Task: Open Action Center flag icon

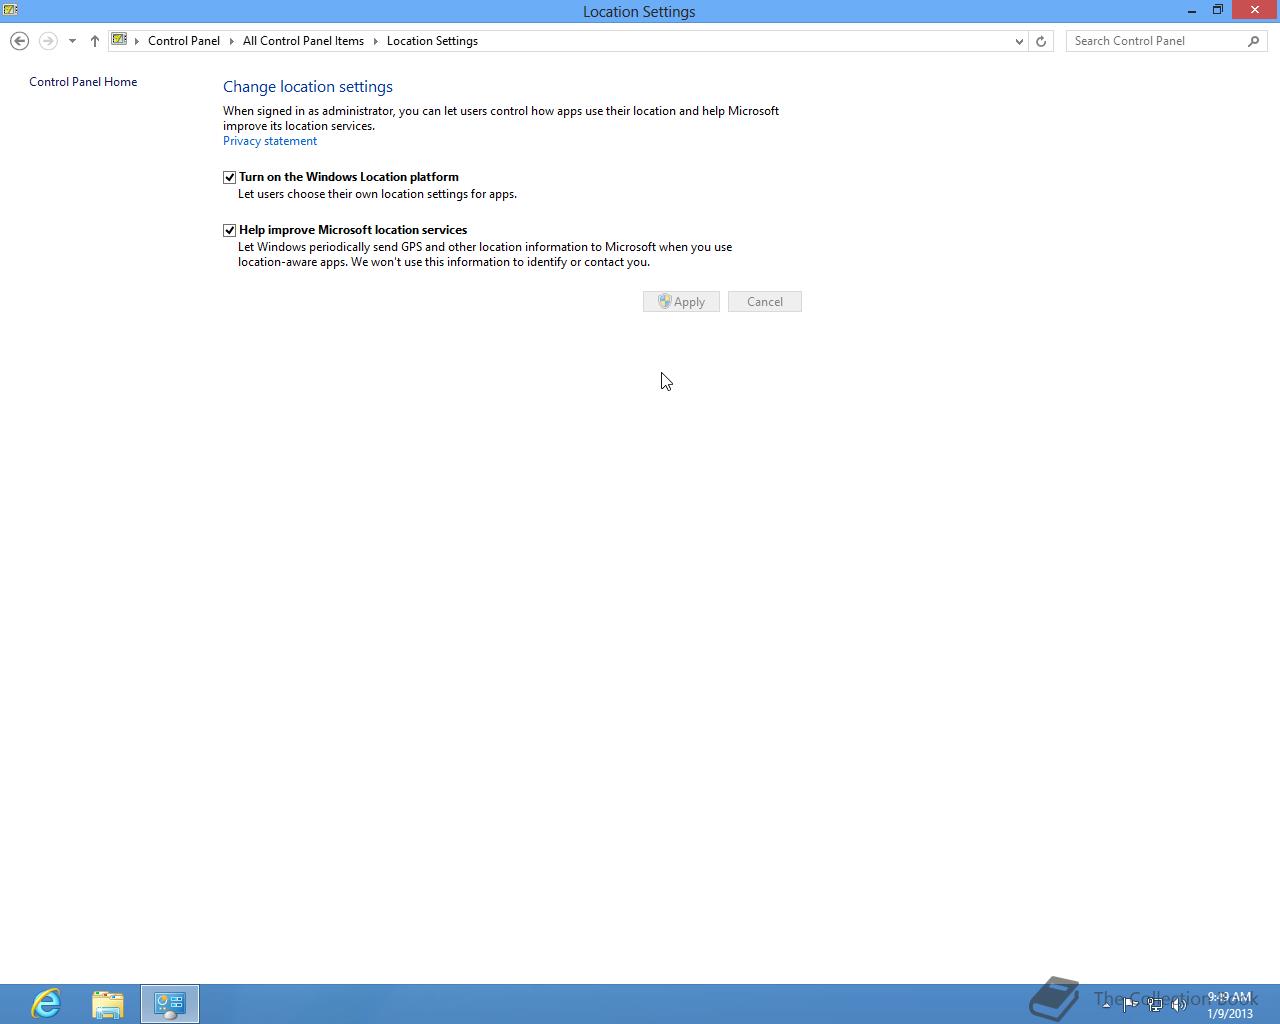Action: (1130, 1004)
